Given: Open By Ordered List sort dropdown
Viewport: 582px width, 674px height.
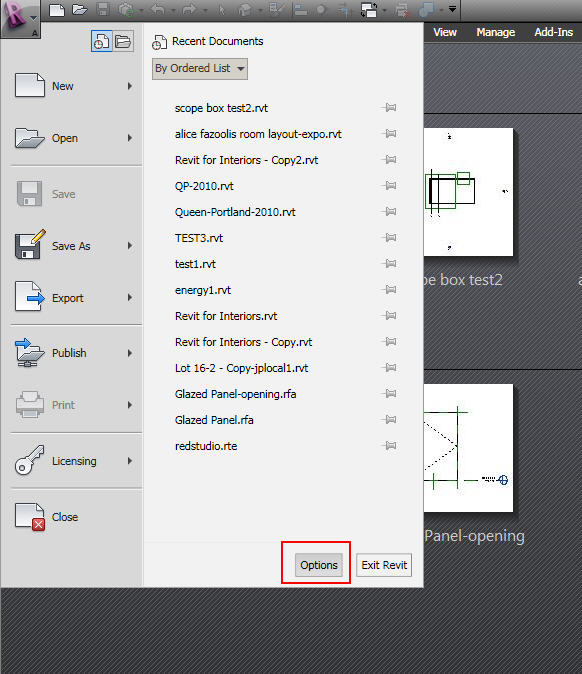Looking at the screenshot, I should point(200,69).
